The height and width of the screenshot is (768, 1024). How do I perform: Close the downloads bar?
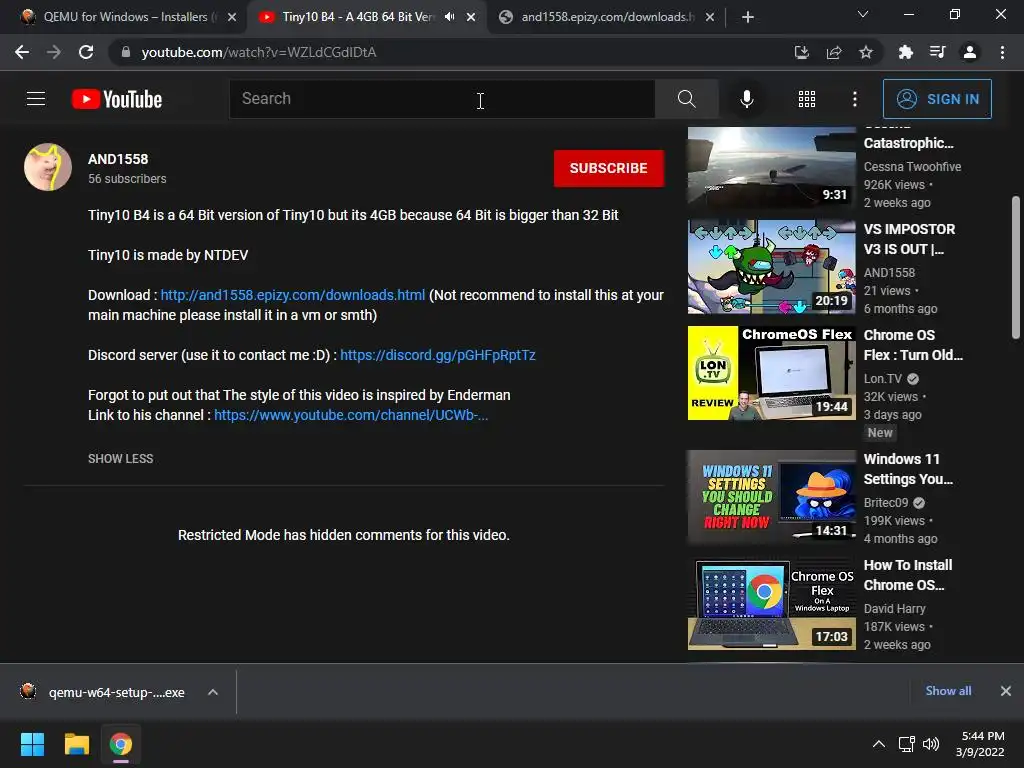(x=1006, y=691)
